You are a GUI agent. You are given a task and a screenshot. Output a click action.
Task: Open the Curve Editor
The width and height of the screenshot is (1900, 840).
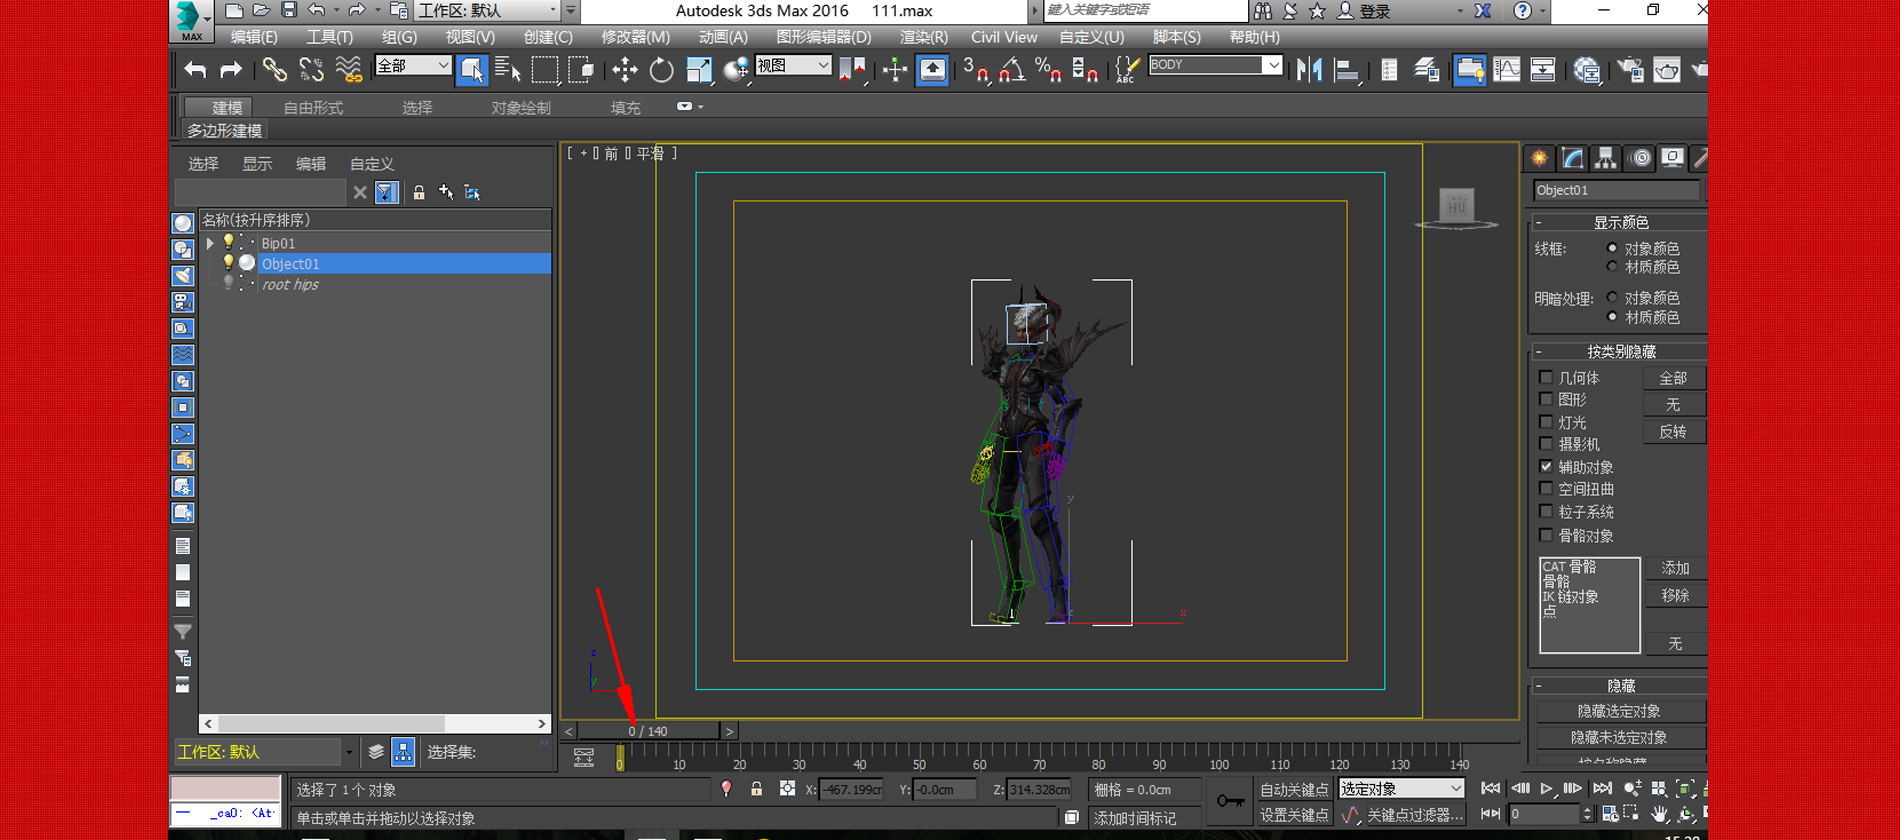pos(1506,69)
